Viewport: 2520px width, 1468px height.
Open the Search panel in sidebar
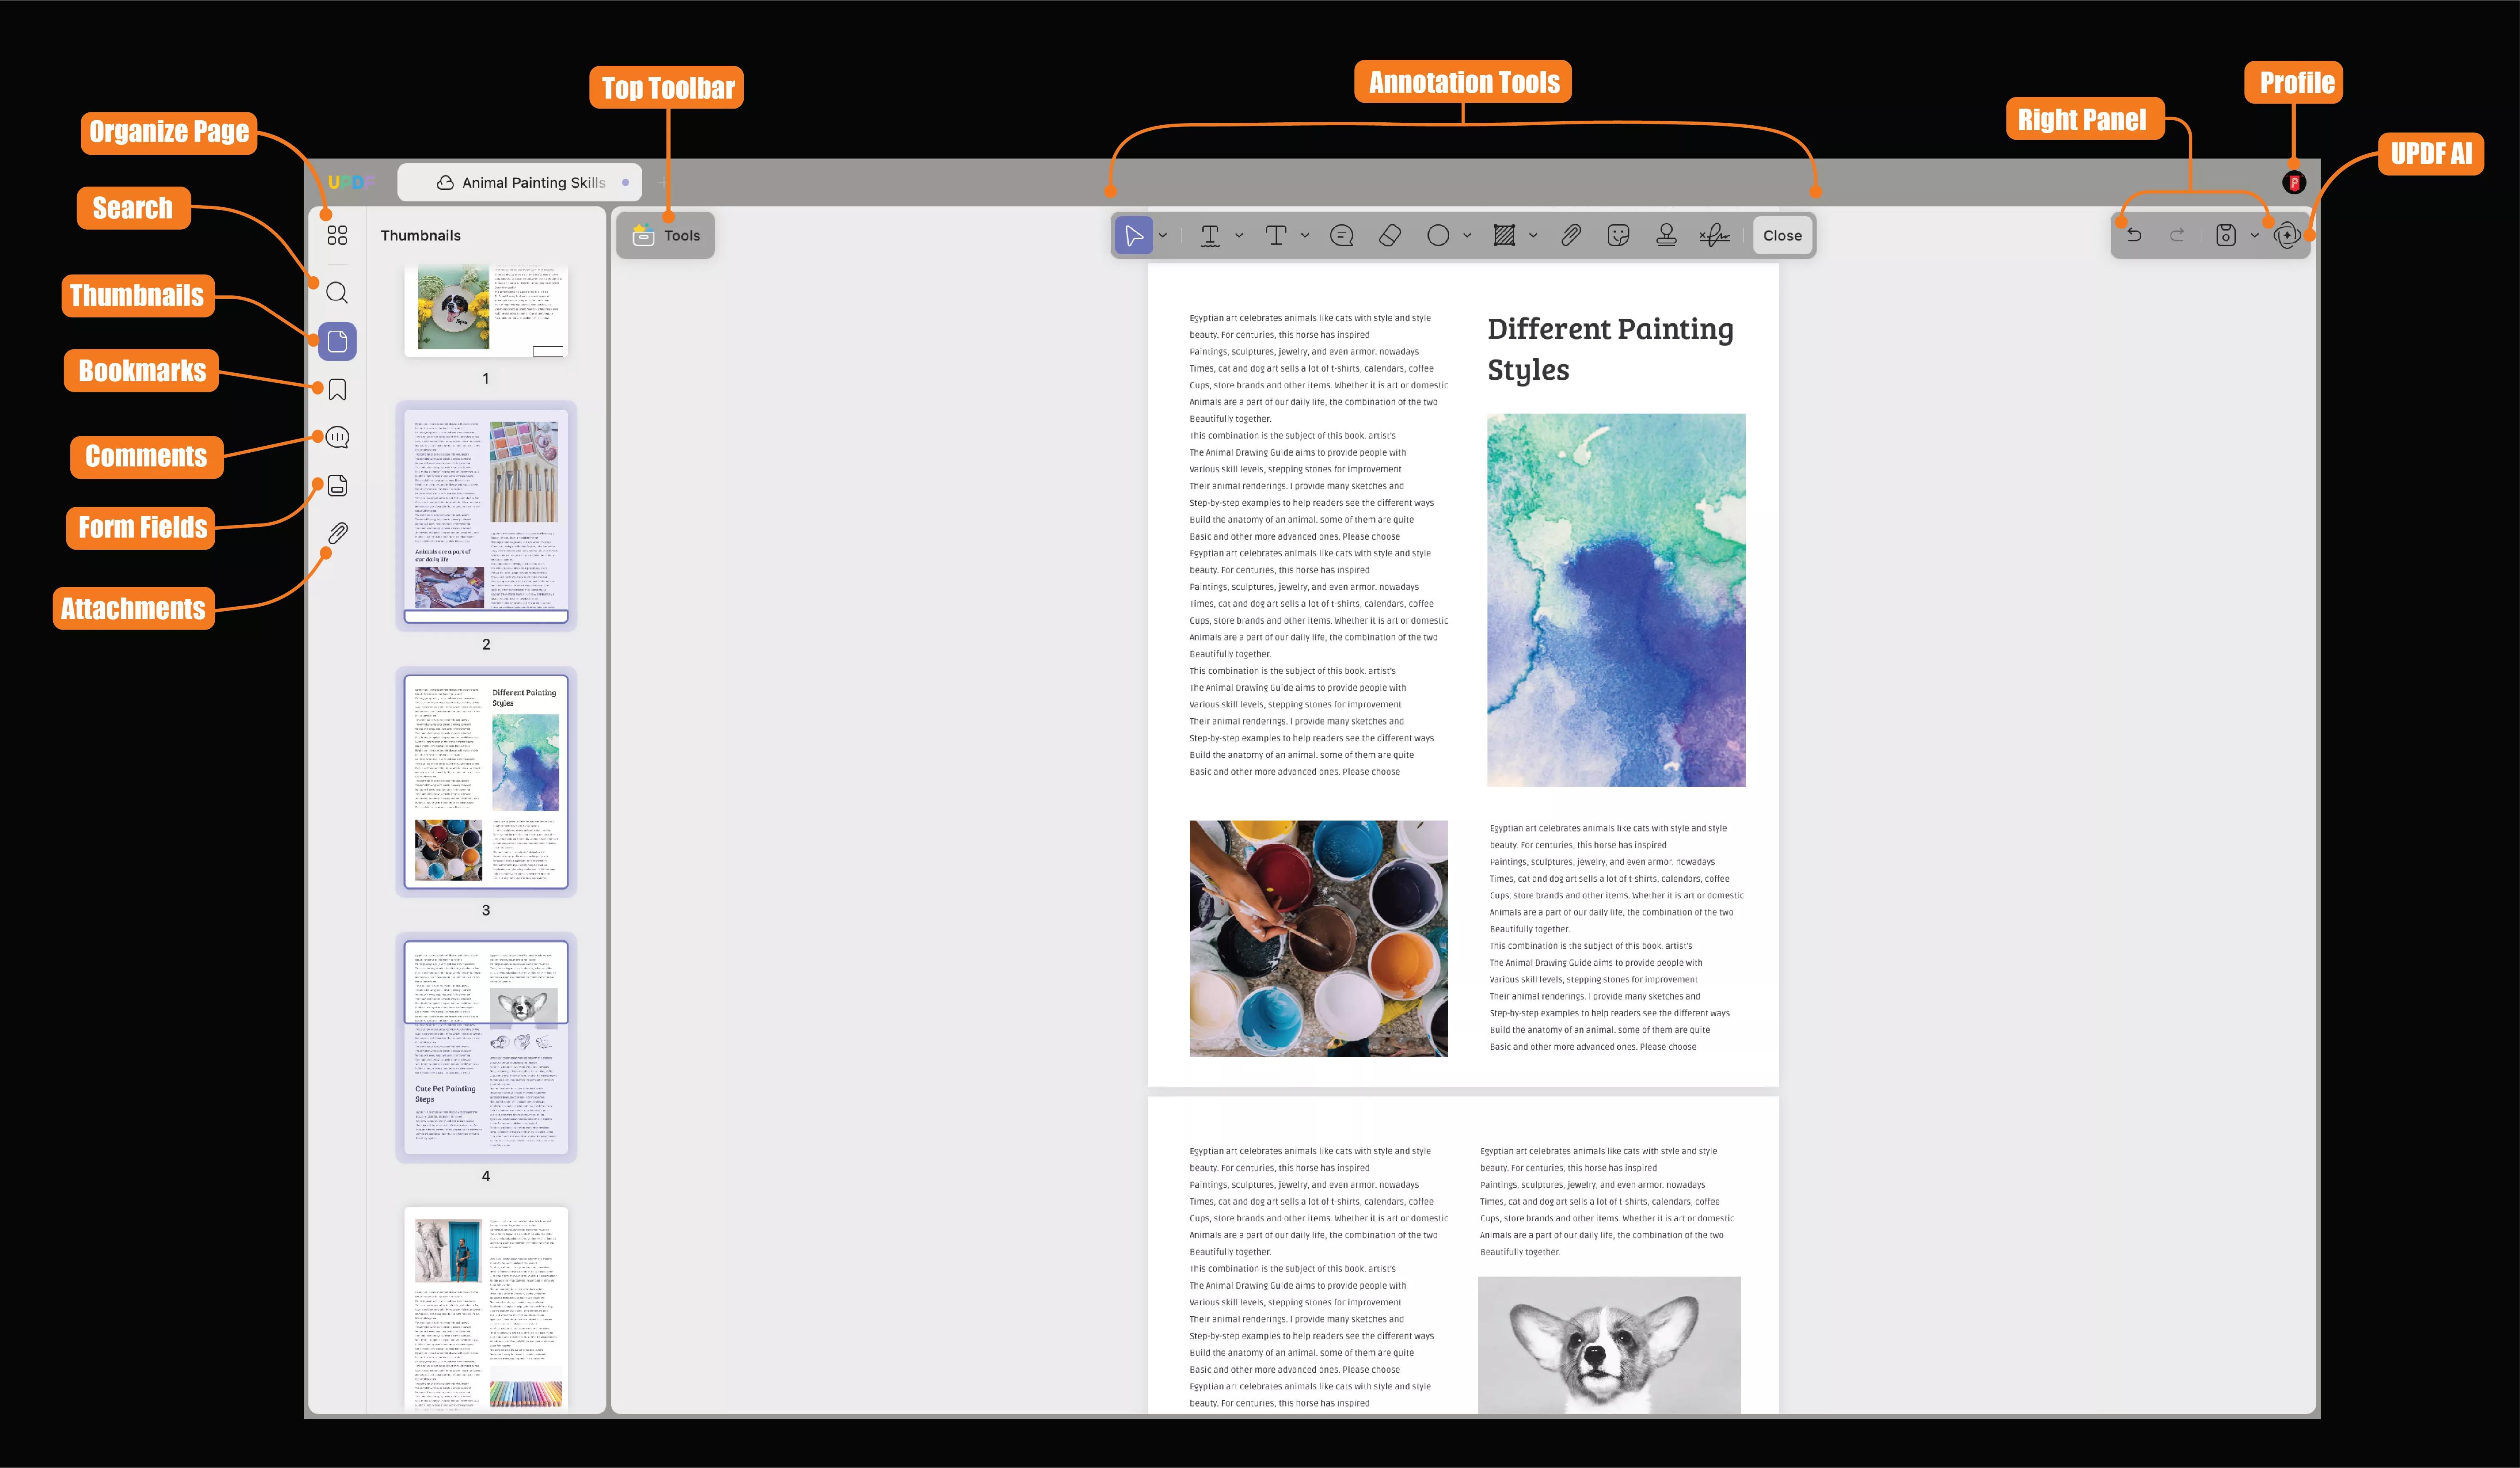click(337, 292)
